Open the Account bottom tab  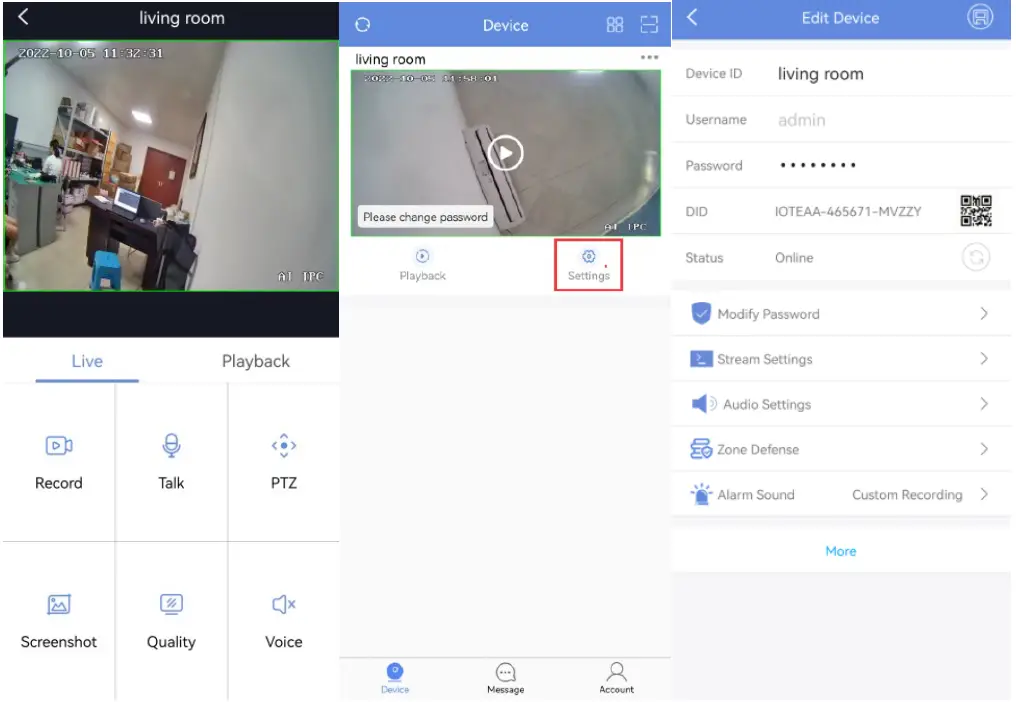616,678
